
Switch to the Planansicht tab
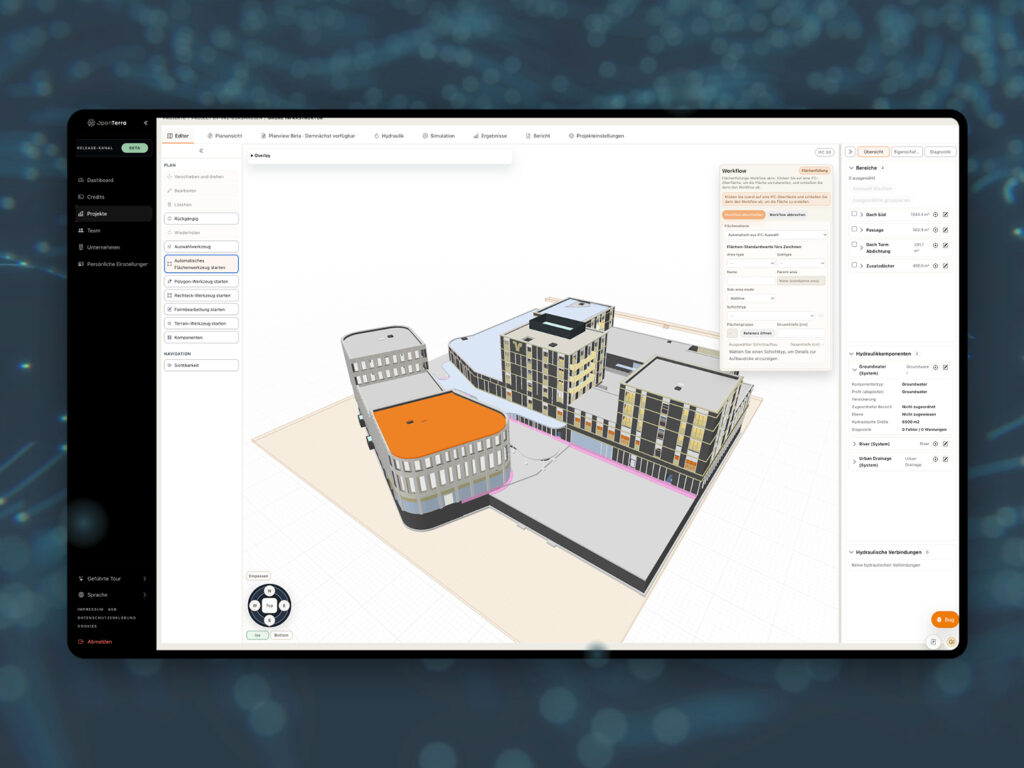tap(225, 136)
